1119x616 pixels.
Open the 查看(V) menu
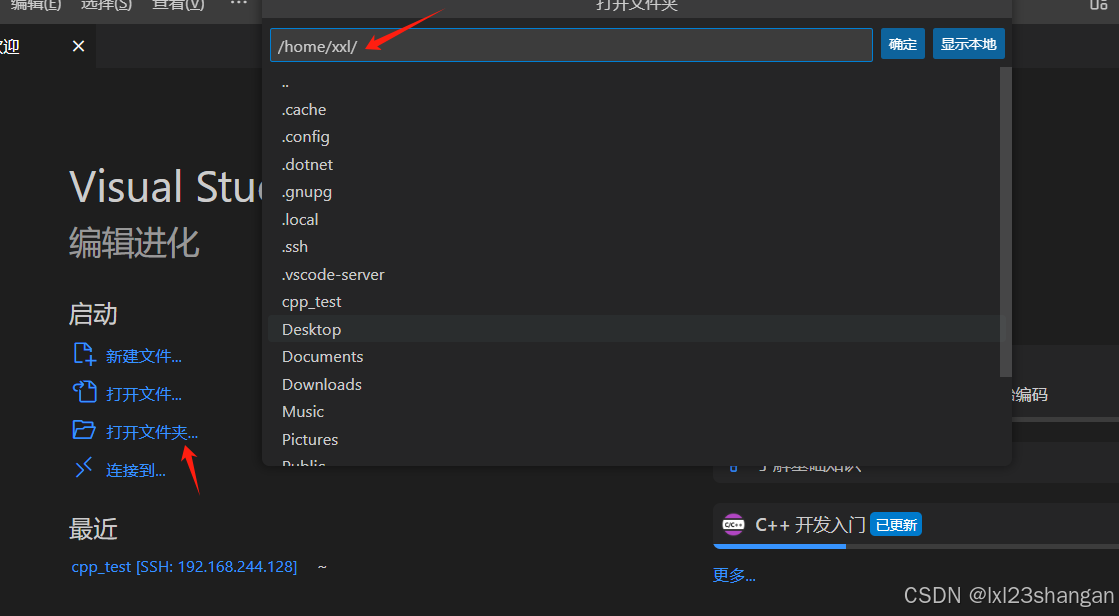(x=178, y=5)
